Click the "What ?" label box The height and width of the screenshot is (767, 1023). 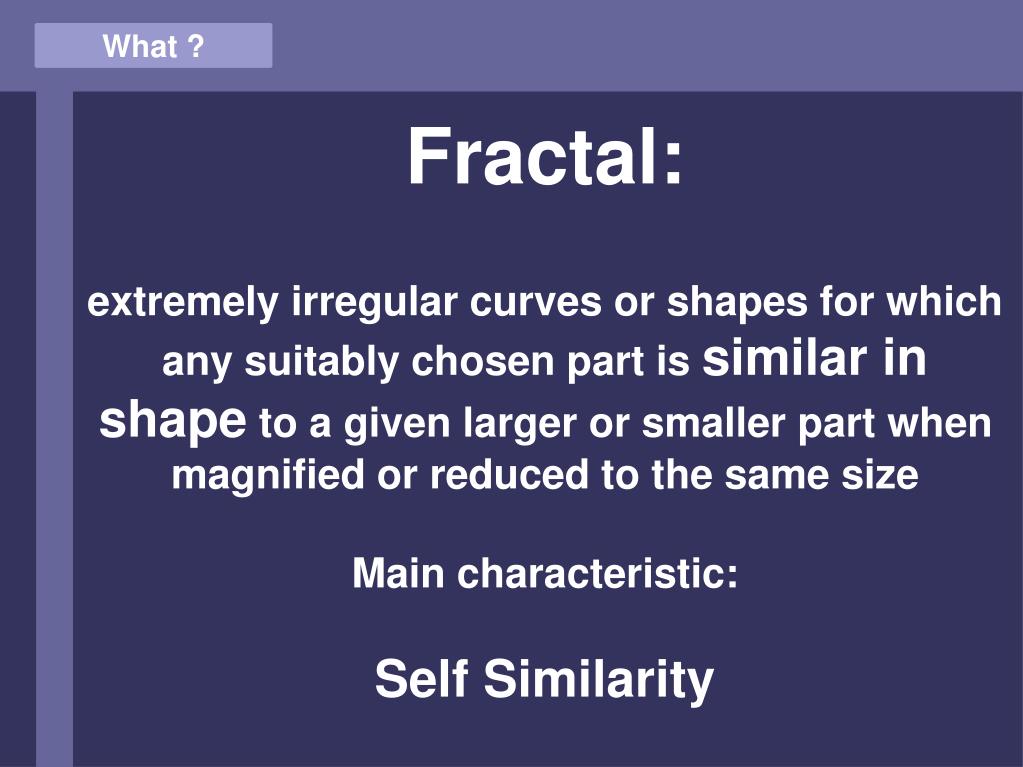coord(153,46)
